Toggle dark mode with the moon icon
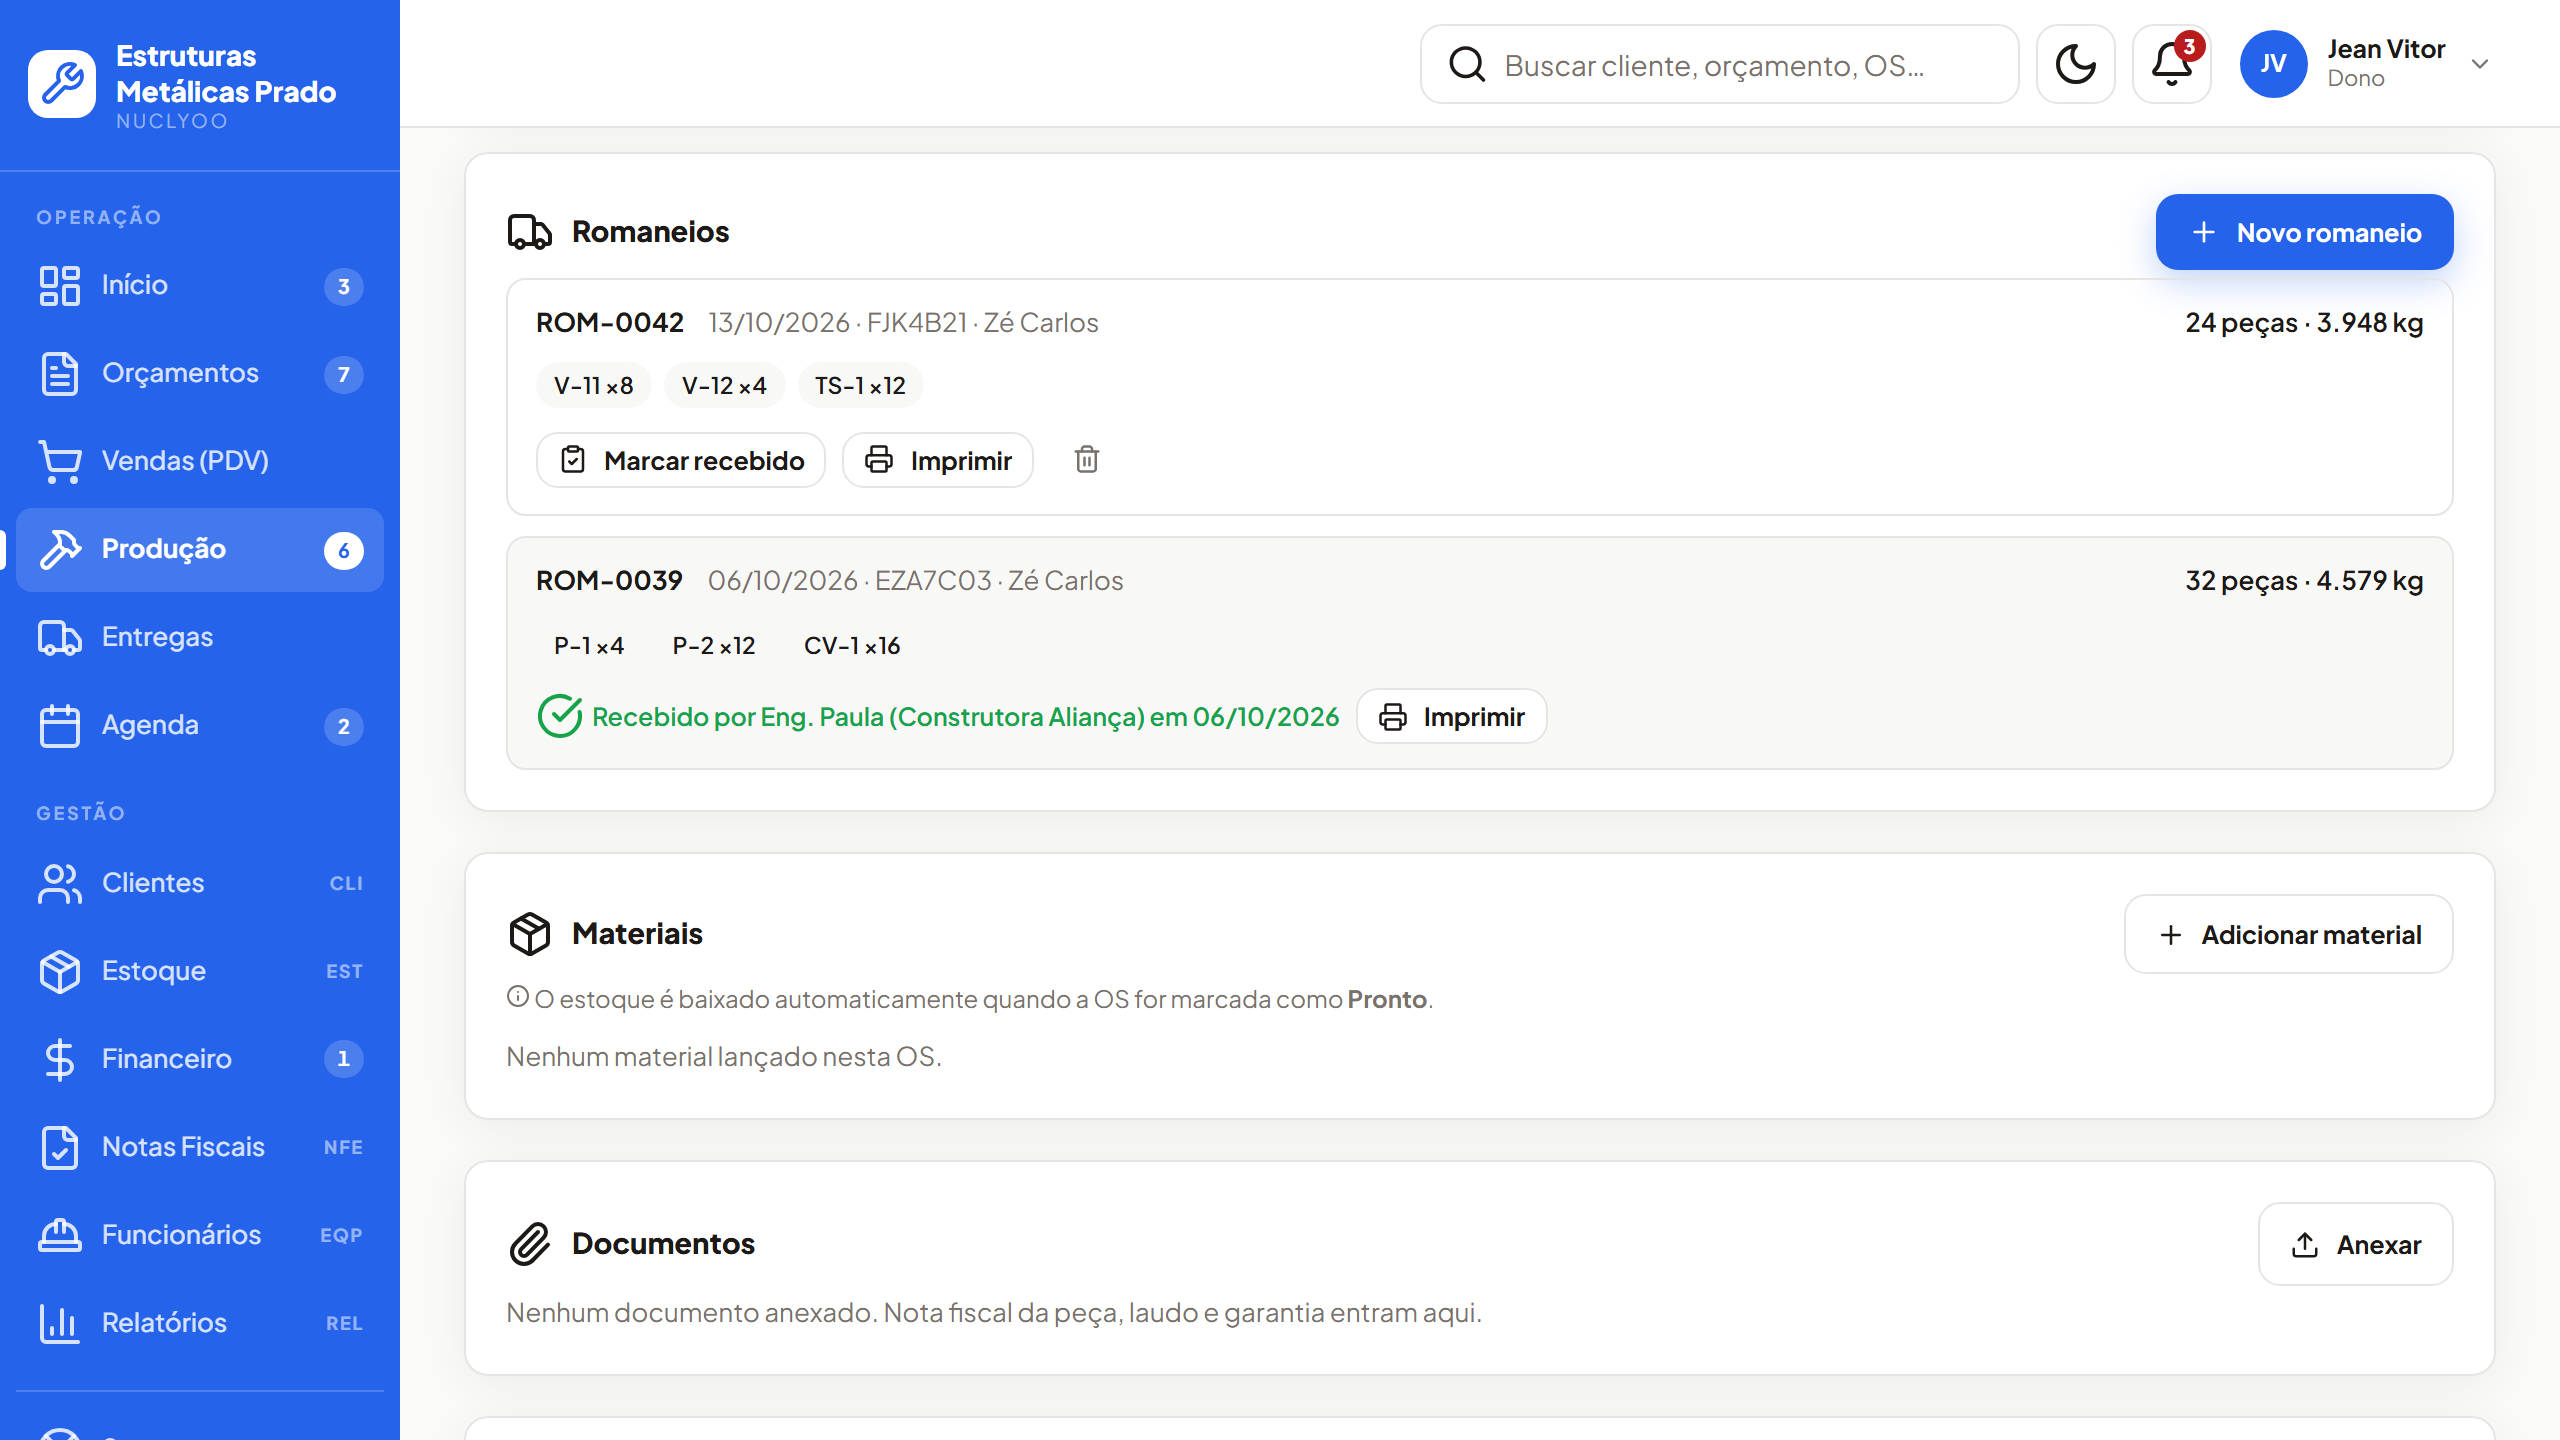 (2075, 64)
